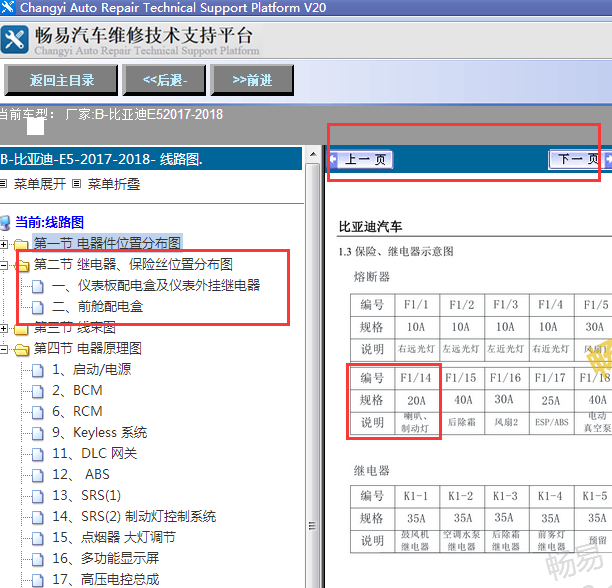Return to main directory with 返回主目录 button
The width and height of the screenshot is (612, 588).
[61, 80]
